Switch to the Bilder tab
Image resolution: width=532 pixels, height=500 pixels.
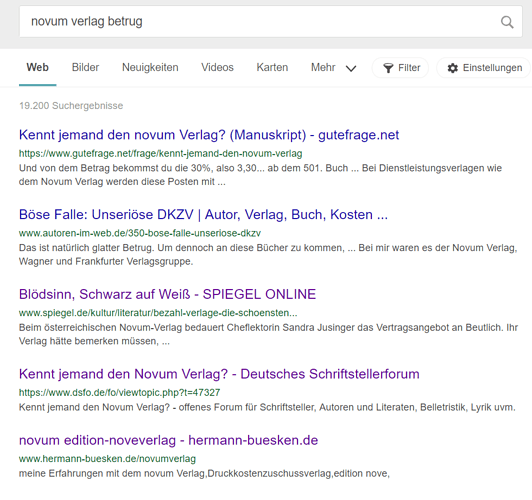(85, 68)
